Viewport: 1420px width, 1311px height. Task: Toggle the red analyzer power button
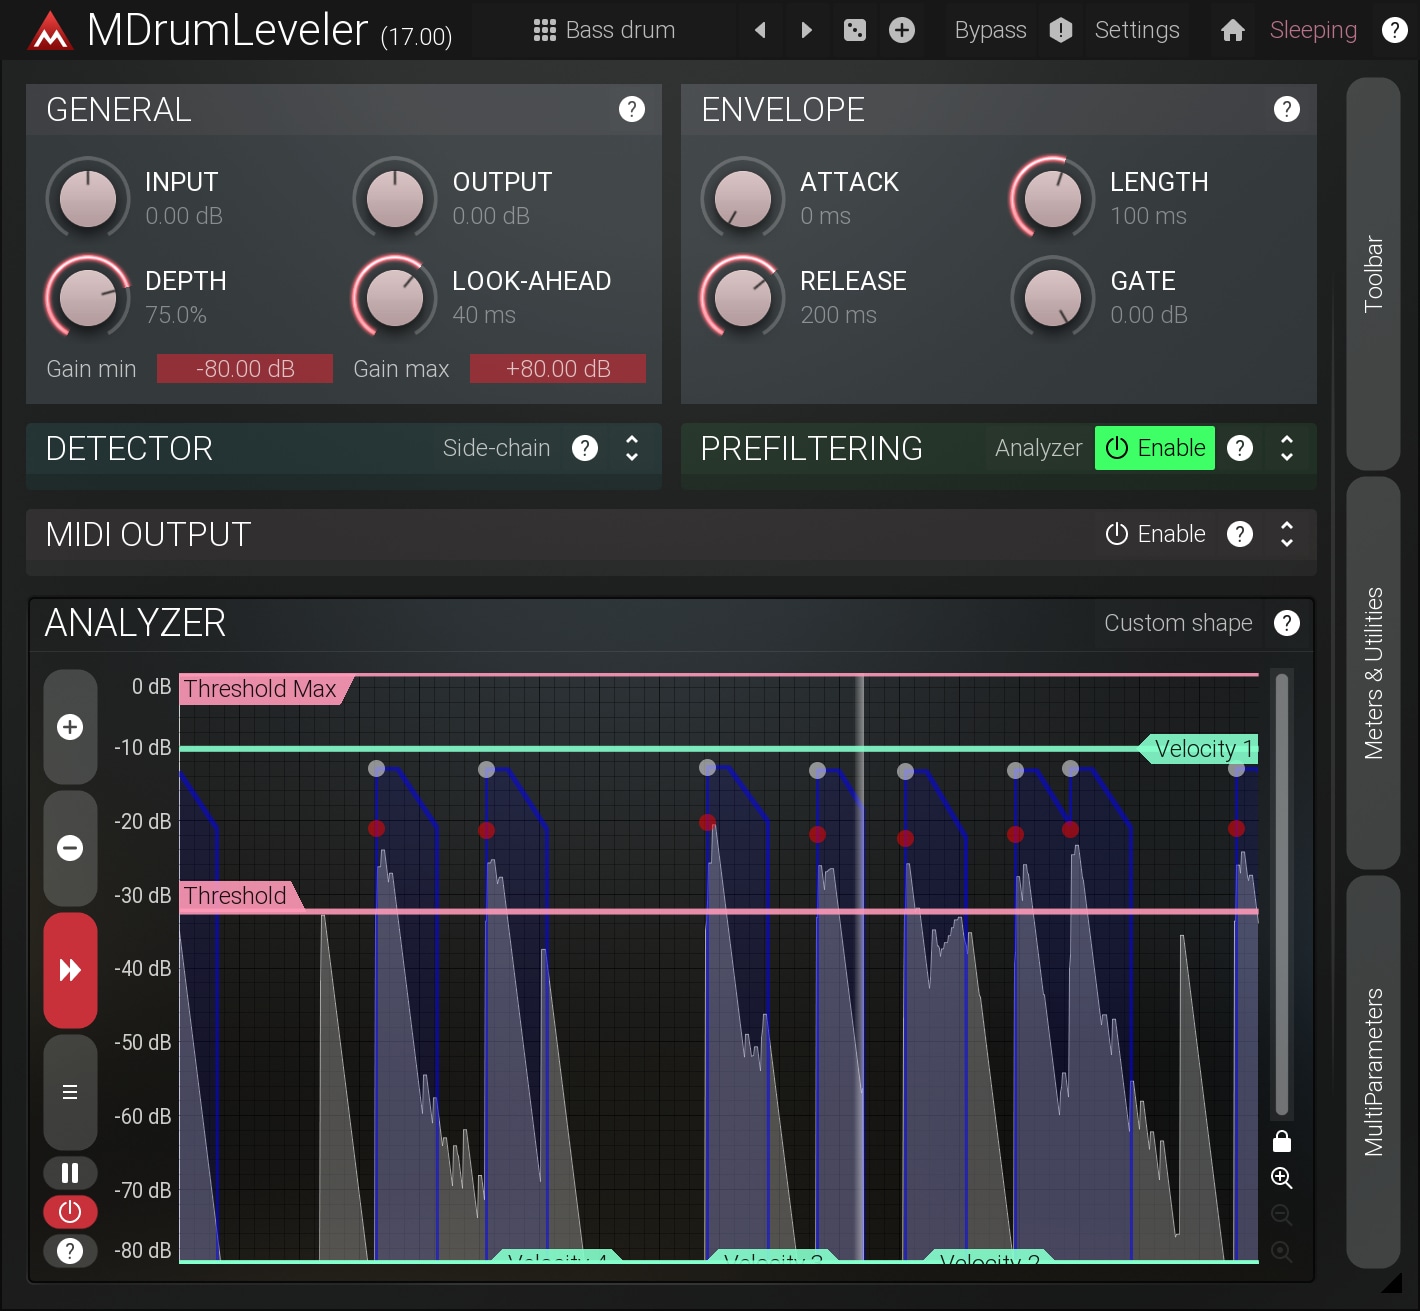70,1212
